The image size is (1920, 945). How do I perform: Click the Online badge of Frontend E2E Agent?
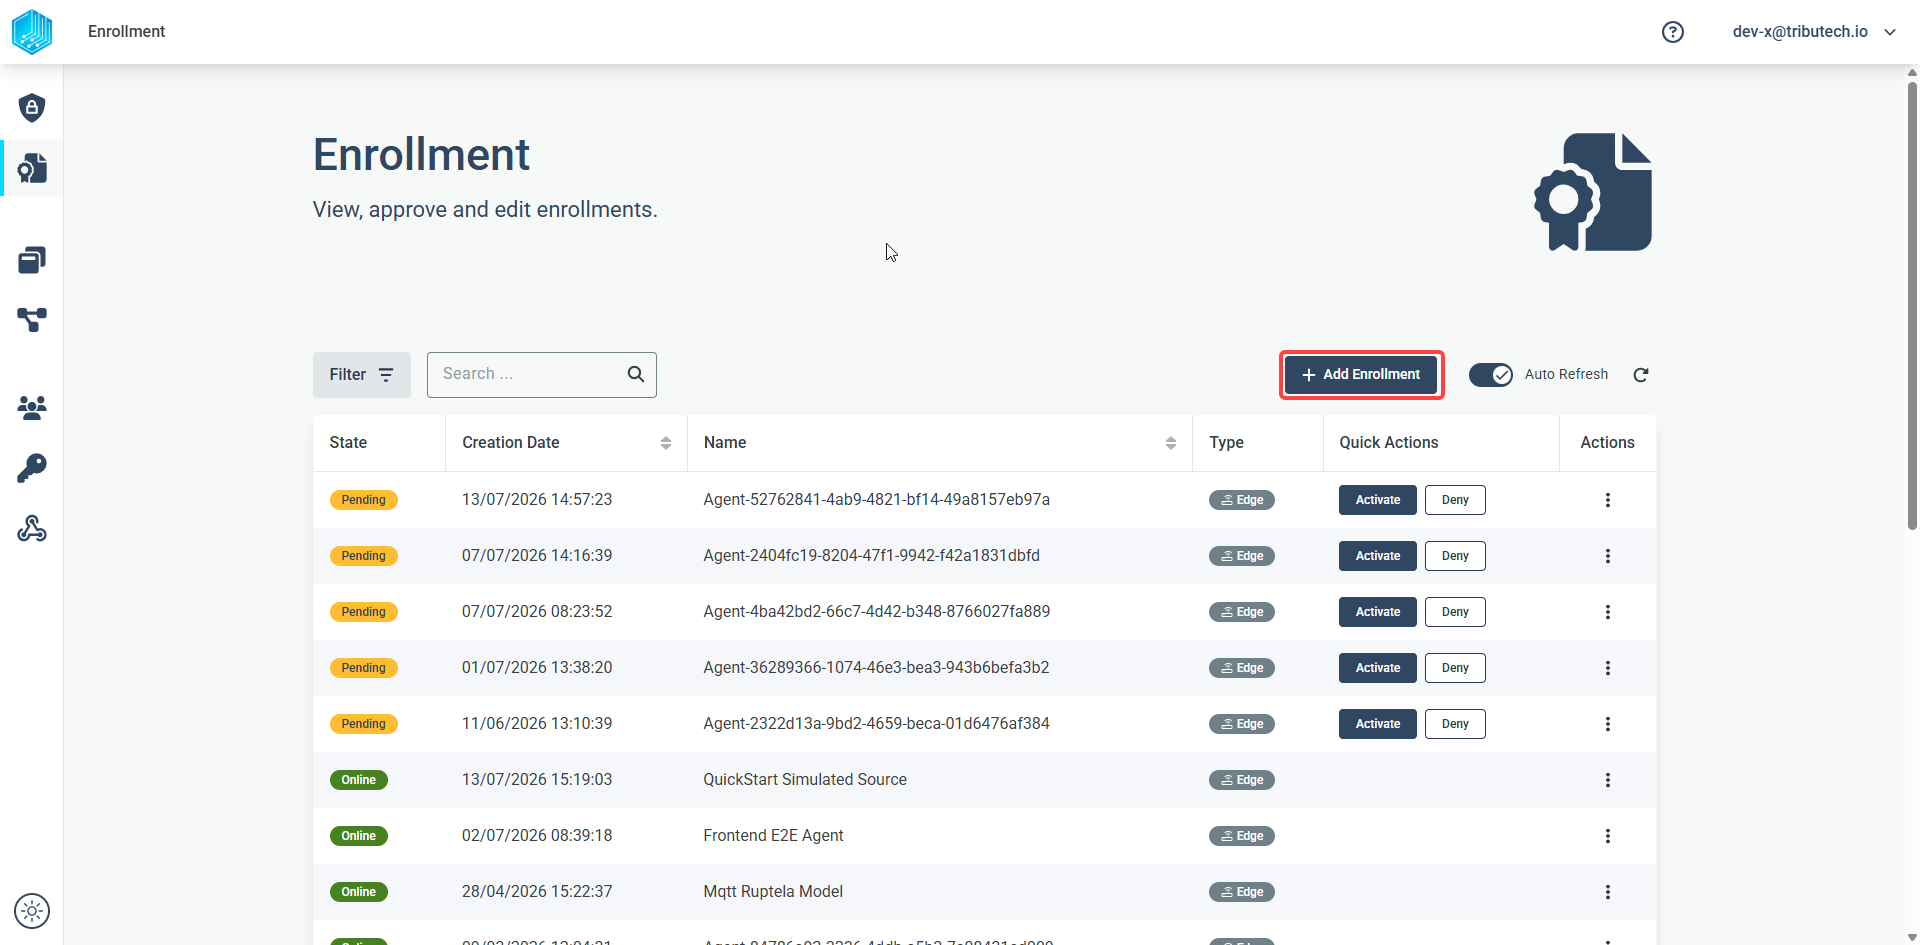359,836
